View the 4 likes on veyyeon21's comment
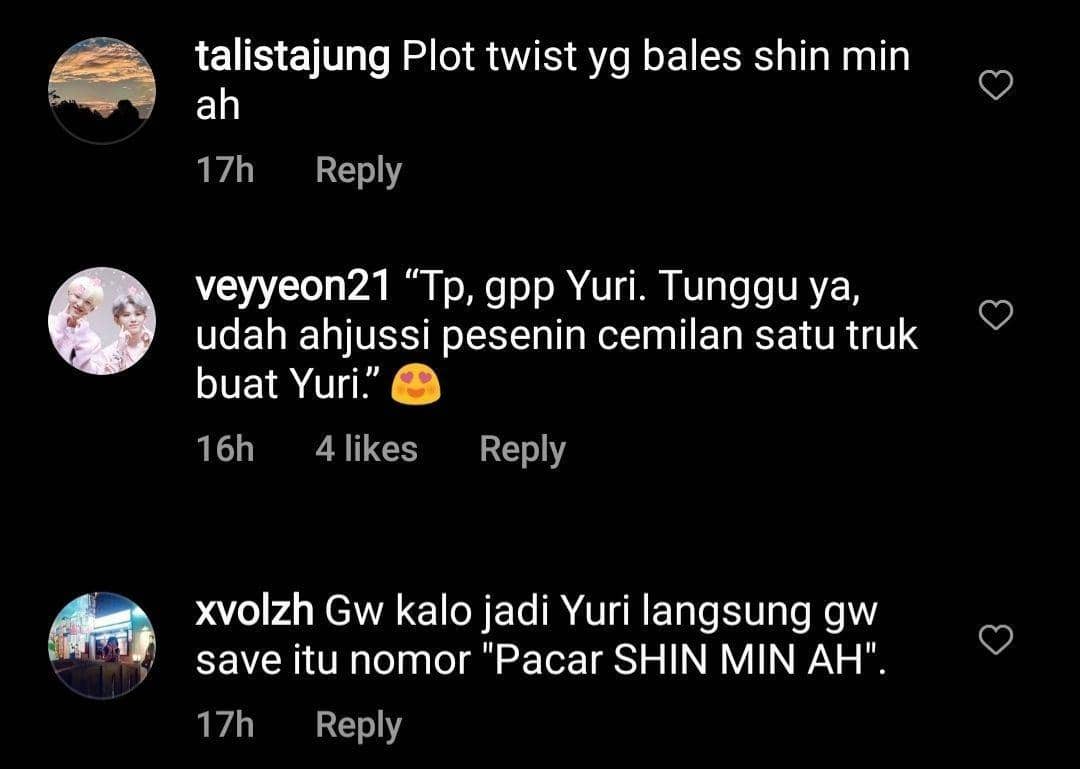 tap(366, 449)
